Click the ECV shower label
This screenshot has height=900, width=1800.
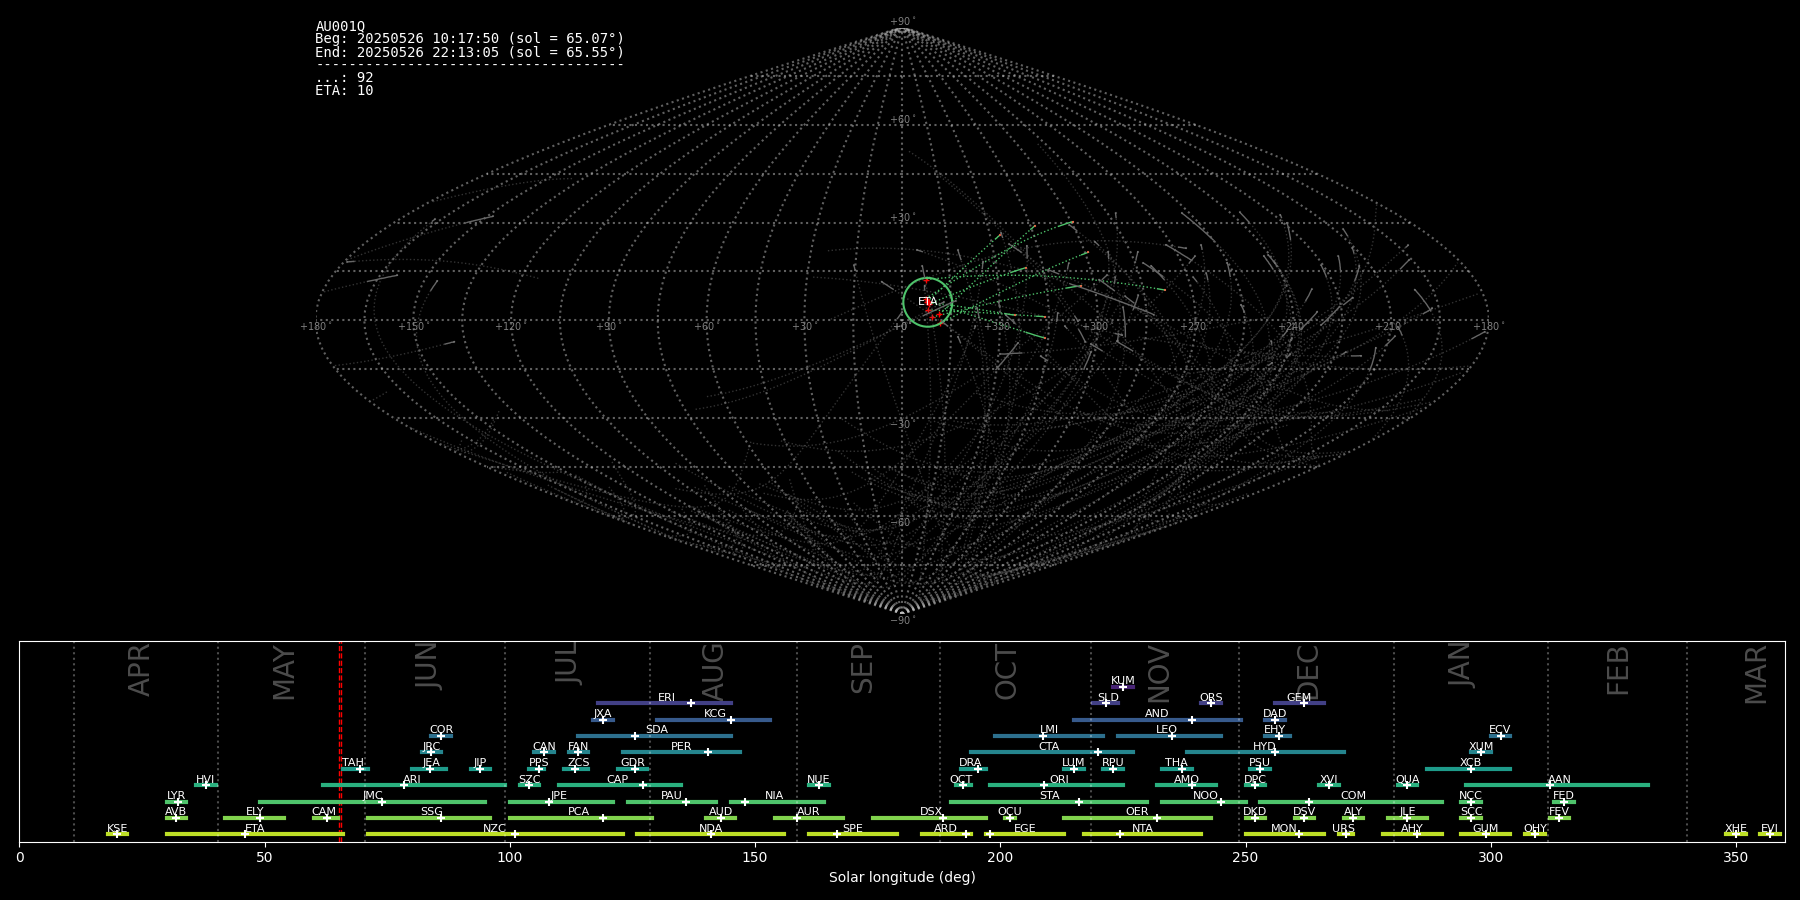coord(1499,730)
